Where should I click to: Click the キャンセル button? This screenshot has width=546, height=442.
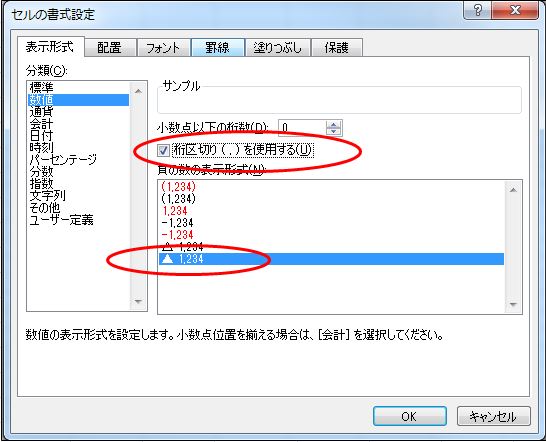pos(493,416)
